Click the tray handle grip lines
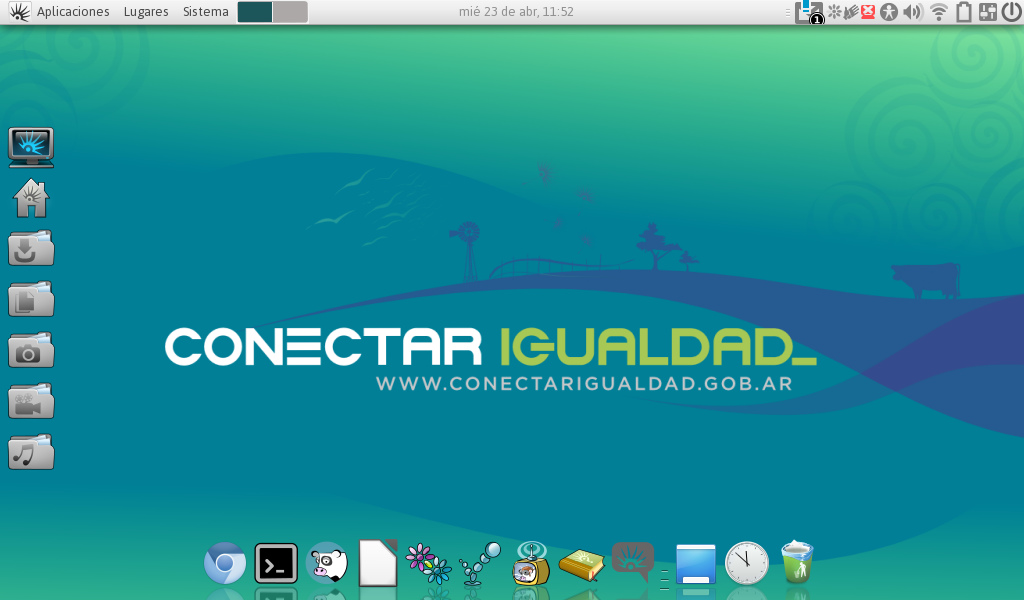1024x600 pixels. [788, 12]
